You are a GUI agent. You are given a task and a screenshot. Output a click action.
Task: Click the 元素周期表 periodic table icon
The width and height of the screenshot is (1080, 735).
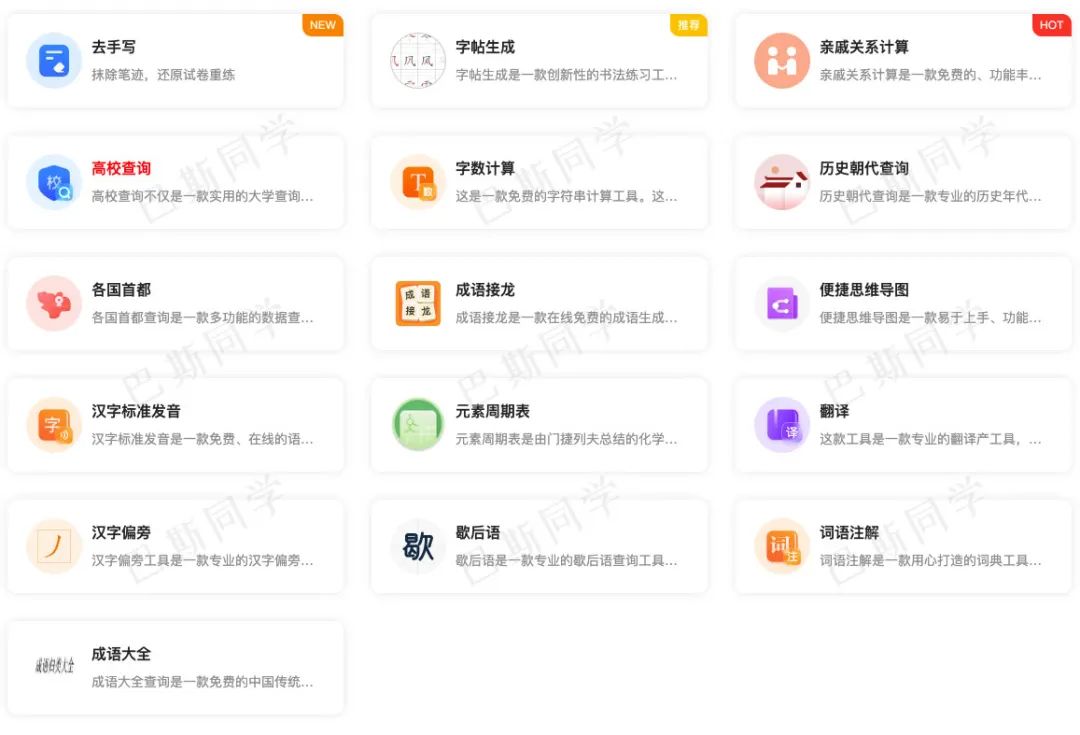417,425
